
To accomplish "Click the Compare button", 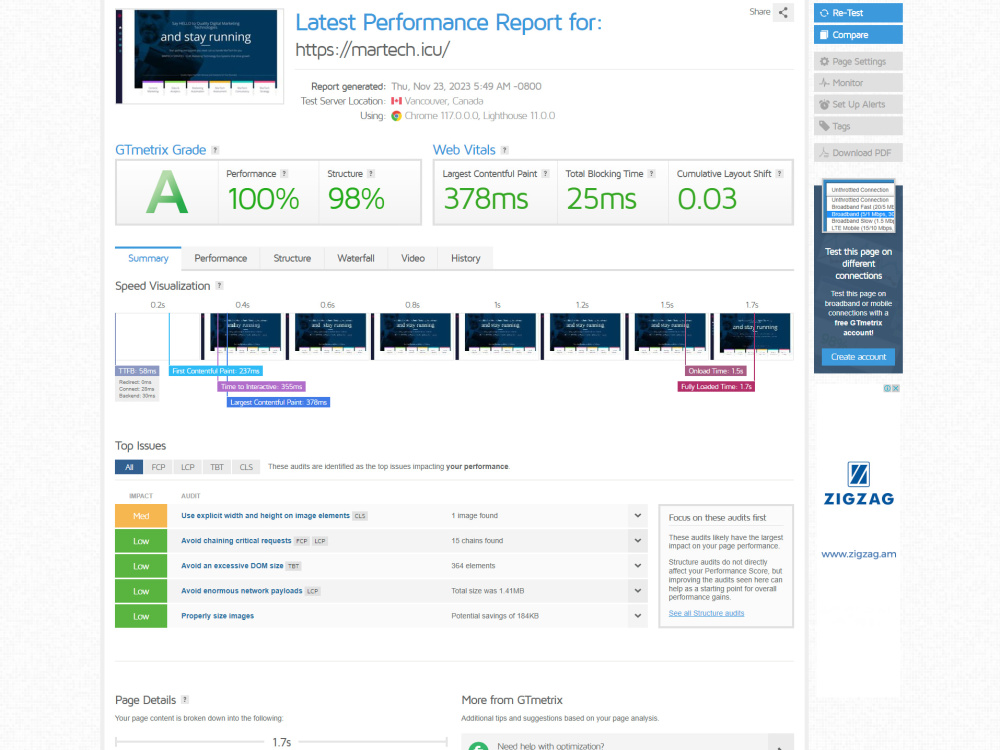I will 858,34.
